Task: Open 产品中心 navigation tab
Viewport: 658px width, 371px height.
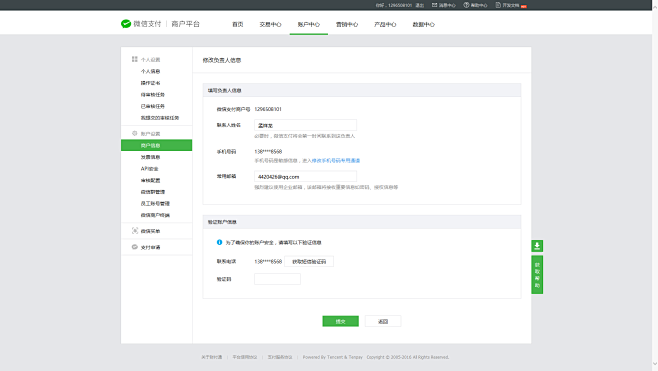Action: tap(385, 24)
